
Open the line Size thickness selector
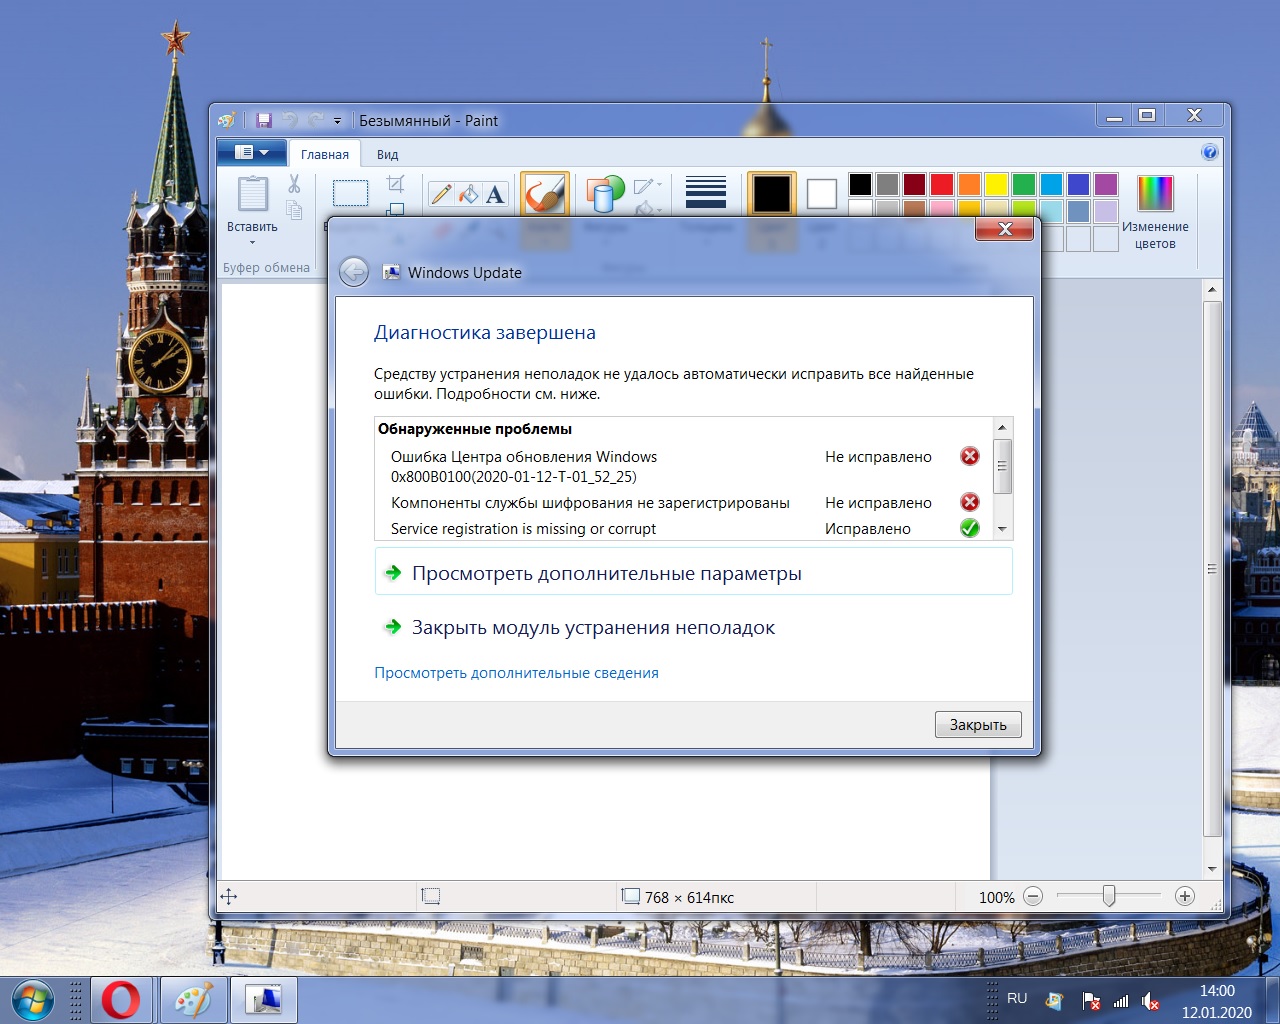pyautogui.click(x=706, y=193)
